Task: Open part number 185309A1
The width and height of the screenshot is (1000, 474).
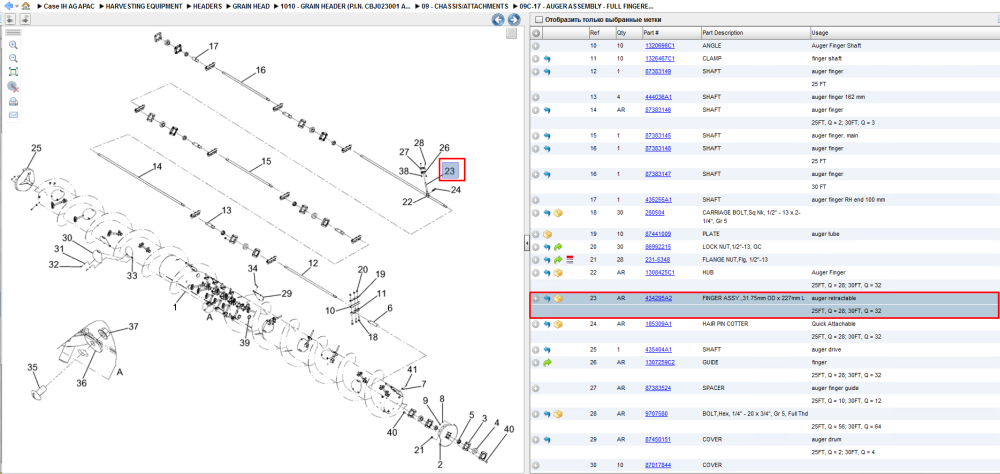Action: (658, 324)
